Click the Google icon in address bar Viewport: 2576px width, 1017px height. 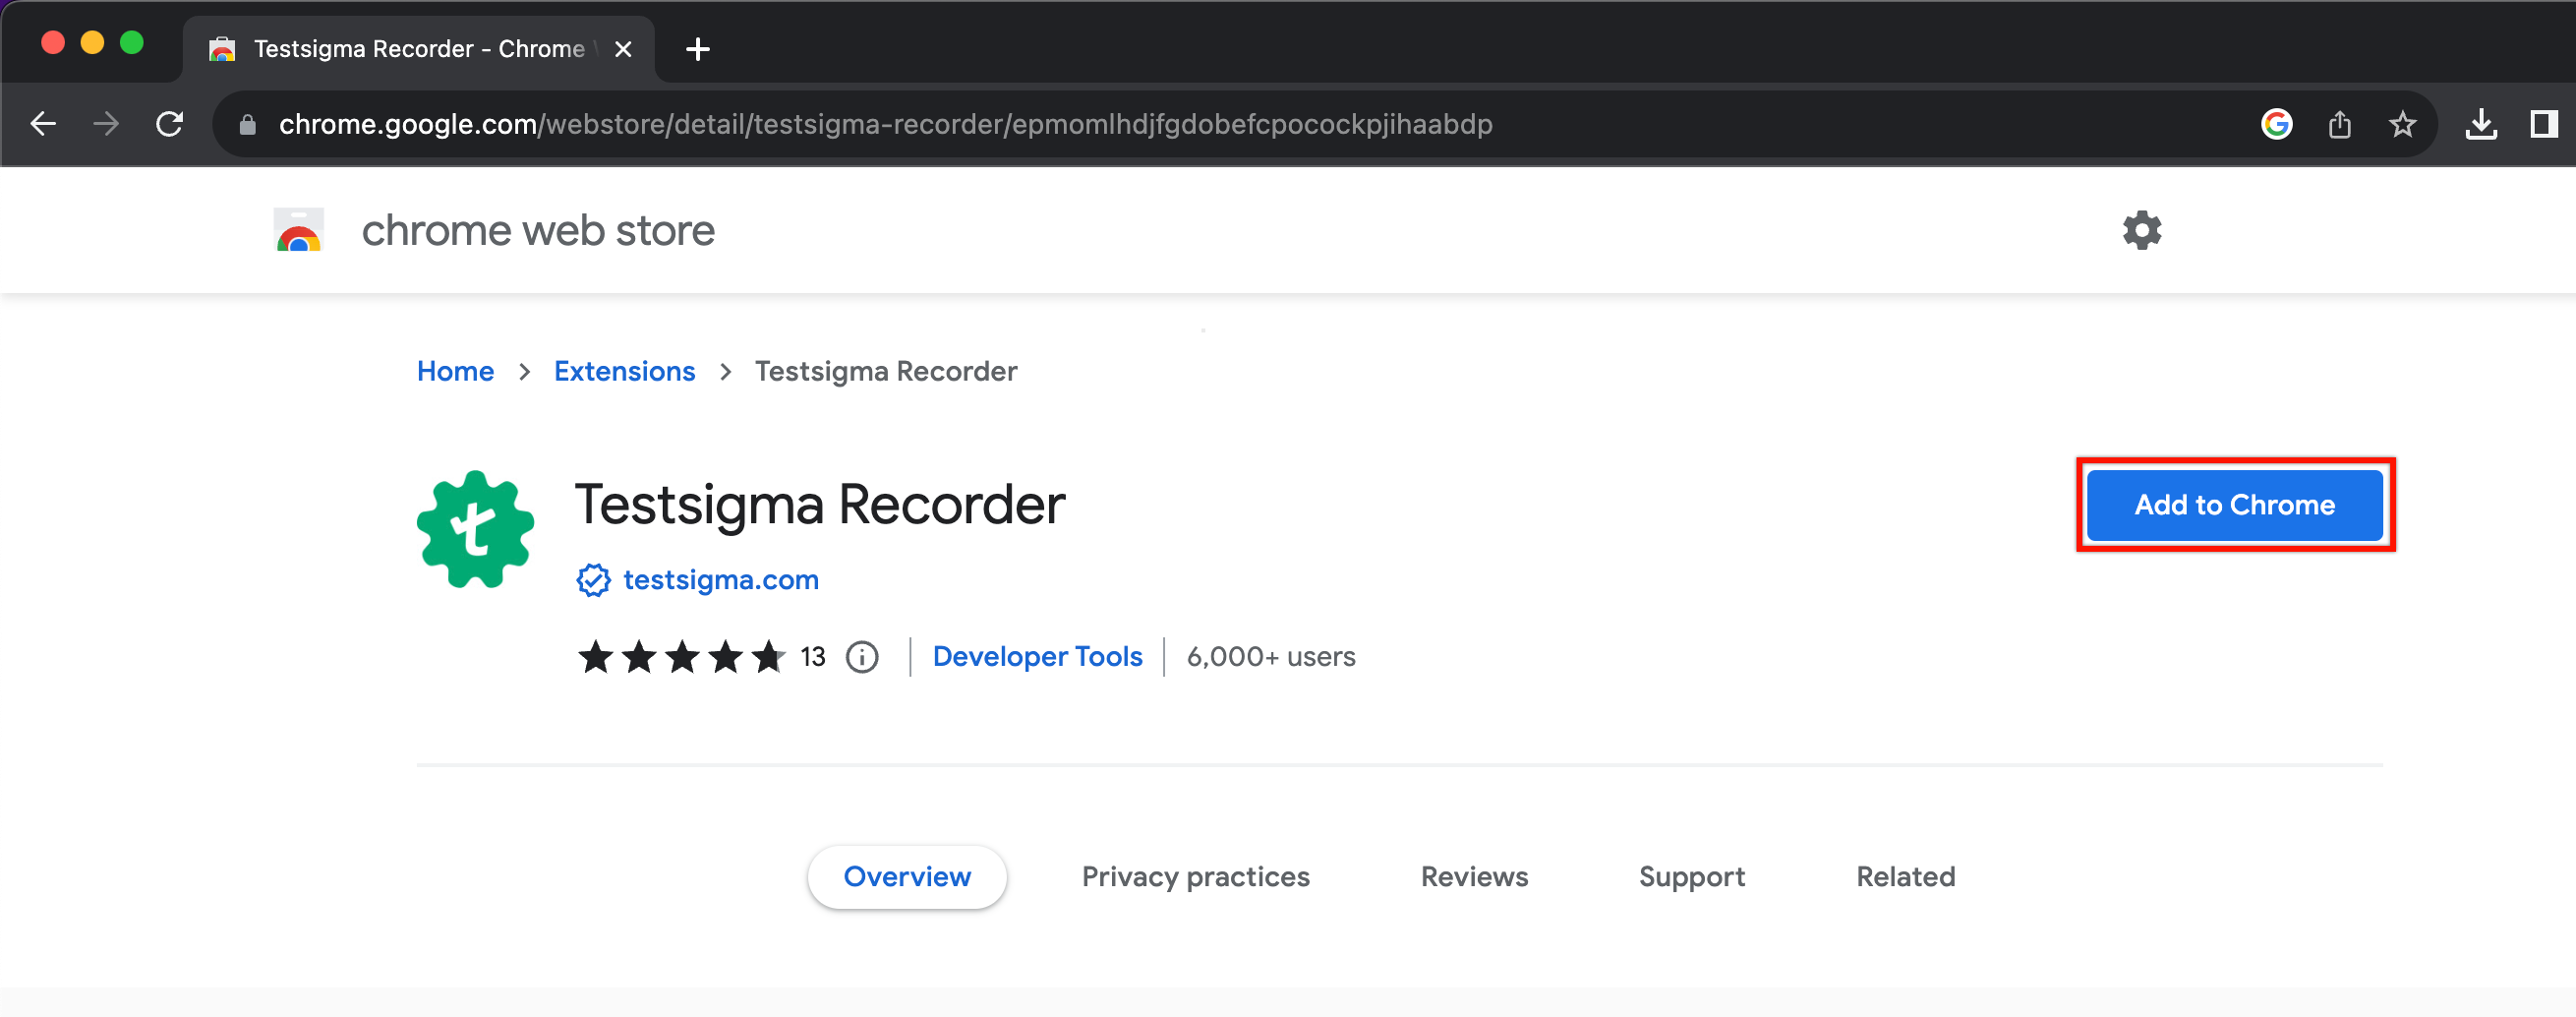pyautogui.click(x=2276, y=124)
